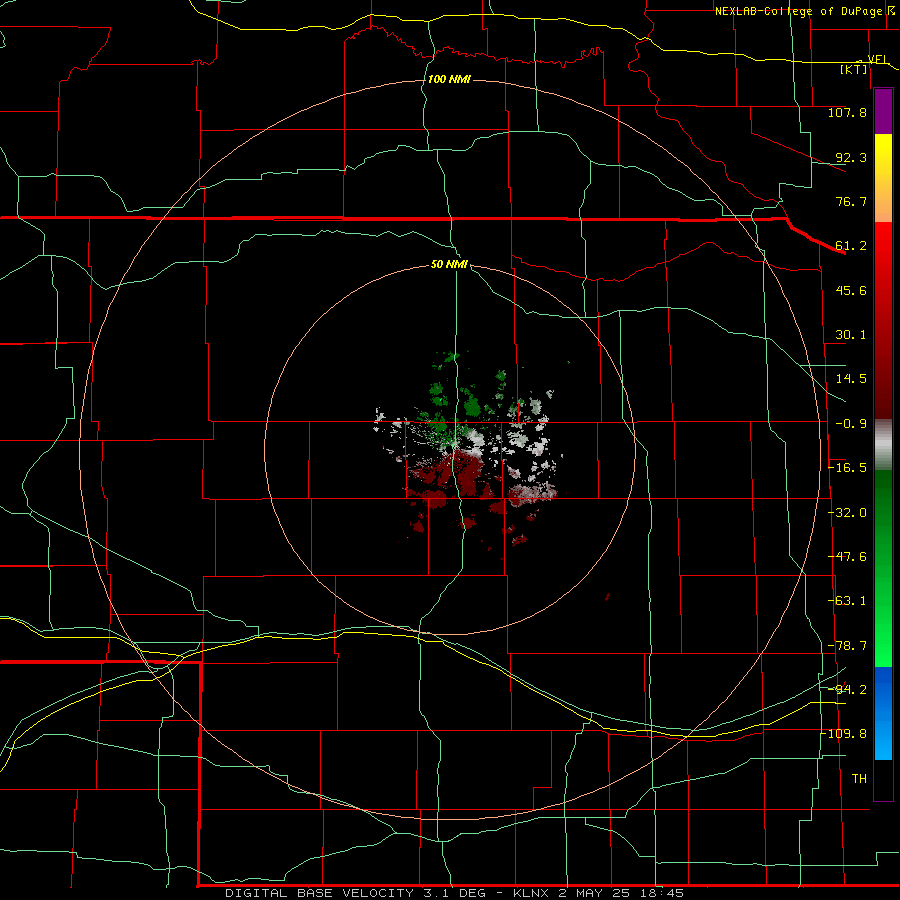Pick the gray-white zero-velocity color bar segment
The image size is (900, 900).
click(x=883, y=445)
